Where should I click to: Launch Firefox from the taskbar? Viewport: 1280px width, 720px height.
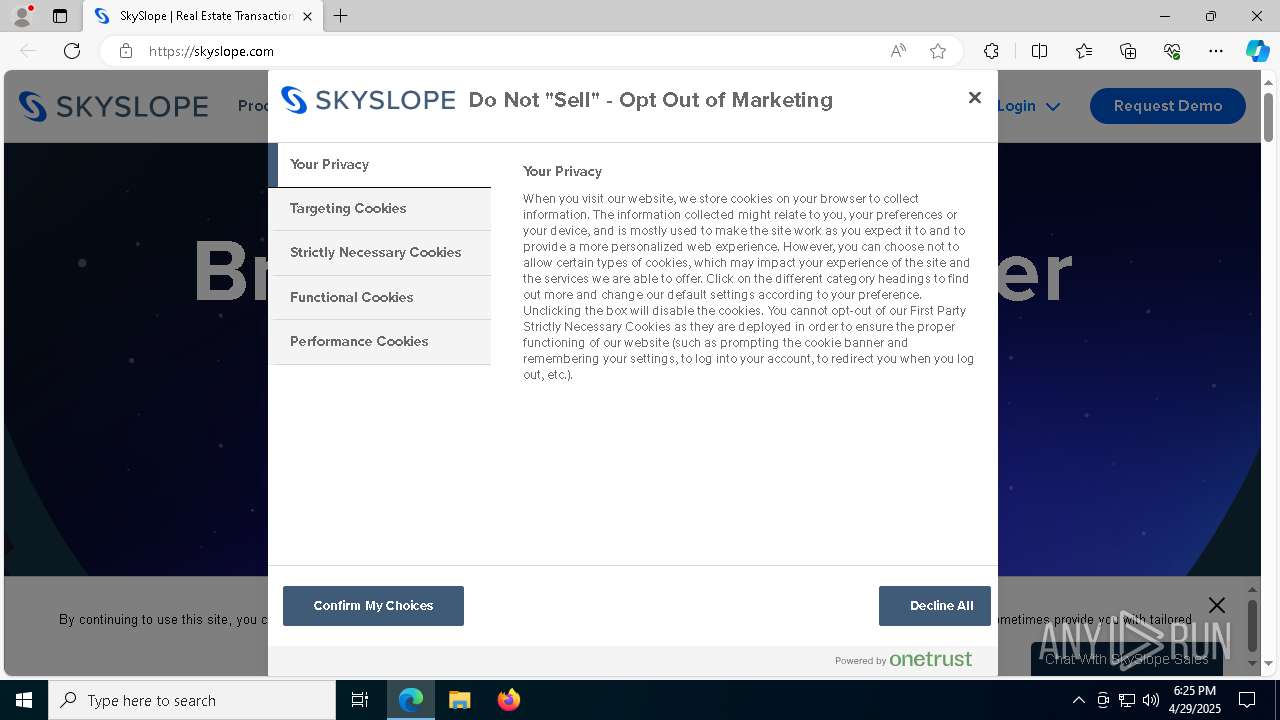pyautogui.click(x=508, y=700)
